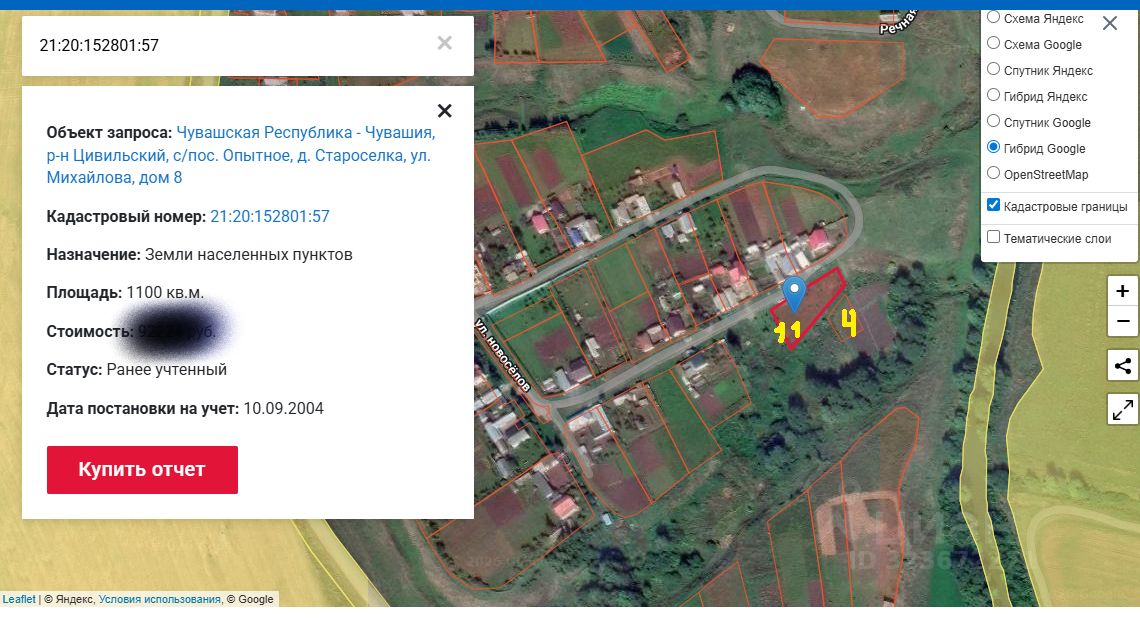Click the Купить отчет button
Viewport: 1140px width, 622px height.
click(x=142, y=469)
